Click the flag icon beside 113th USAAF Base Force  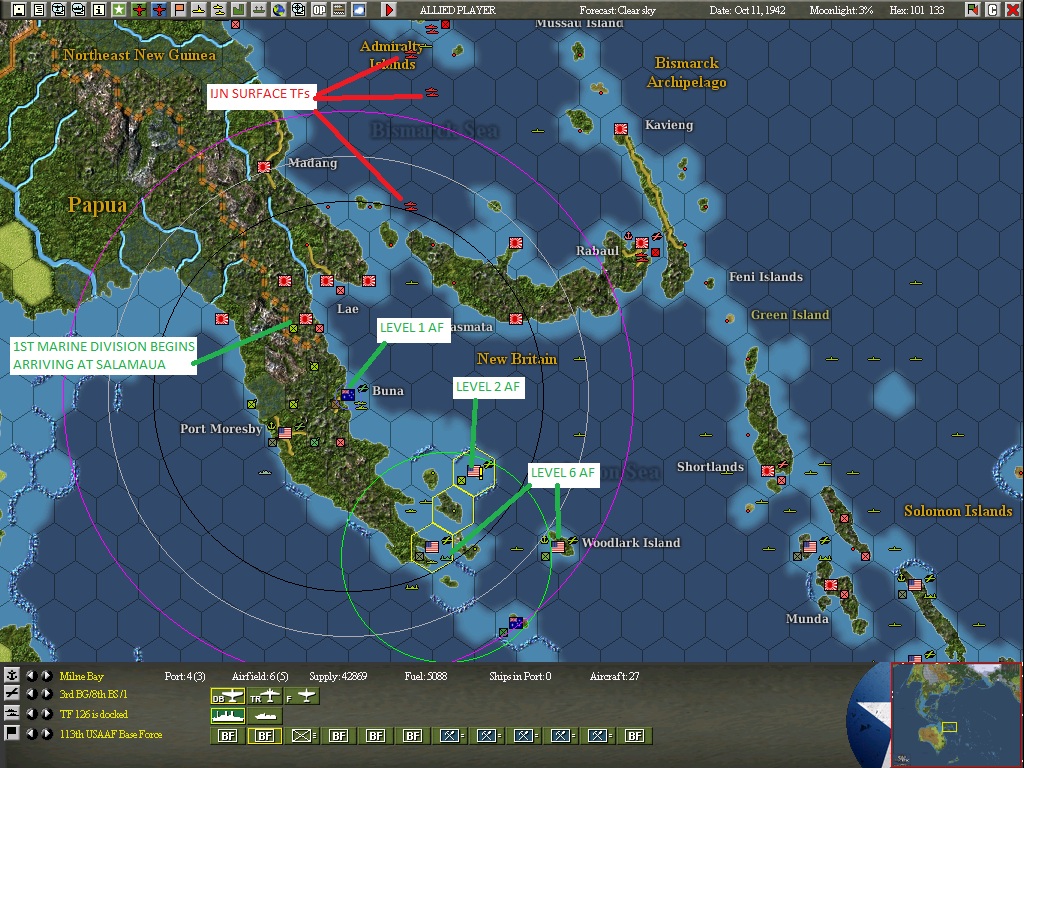coord(12,733)
